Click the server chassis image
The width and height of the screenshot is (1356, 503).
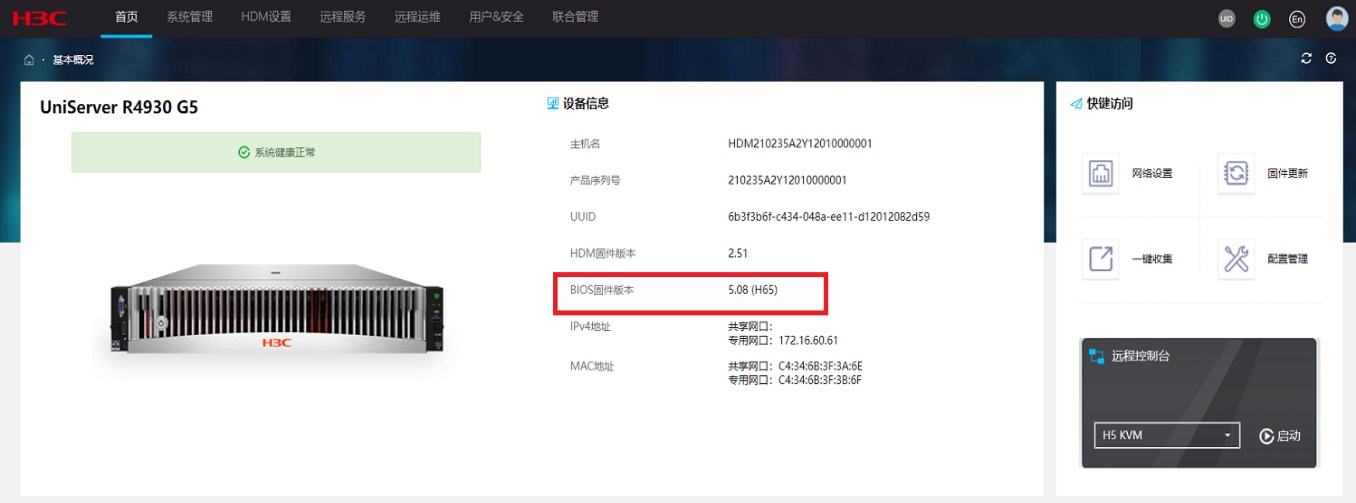coord(275,311)
